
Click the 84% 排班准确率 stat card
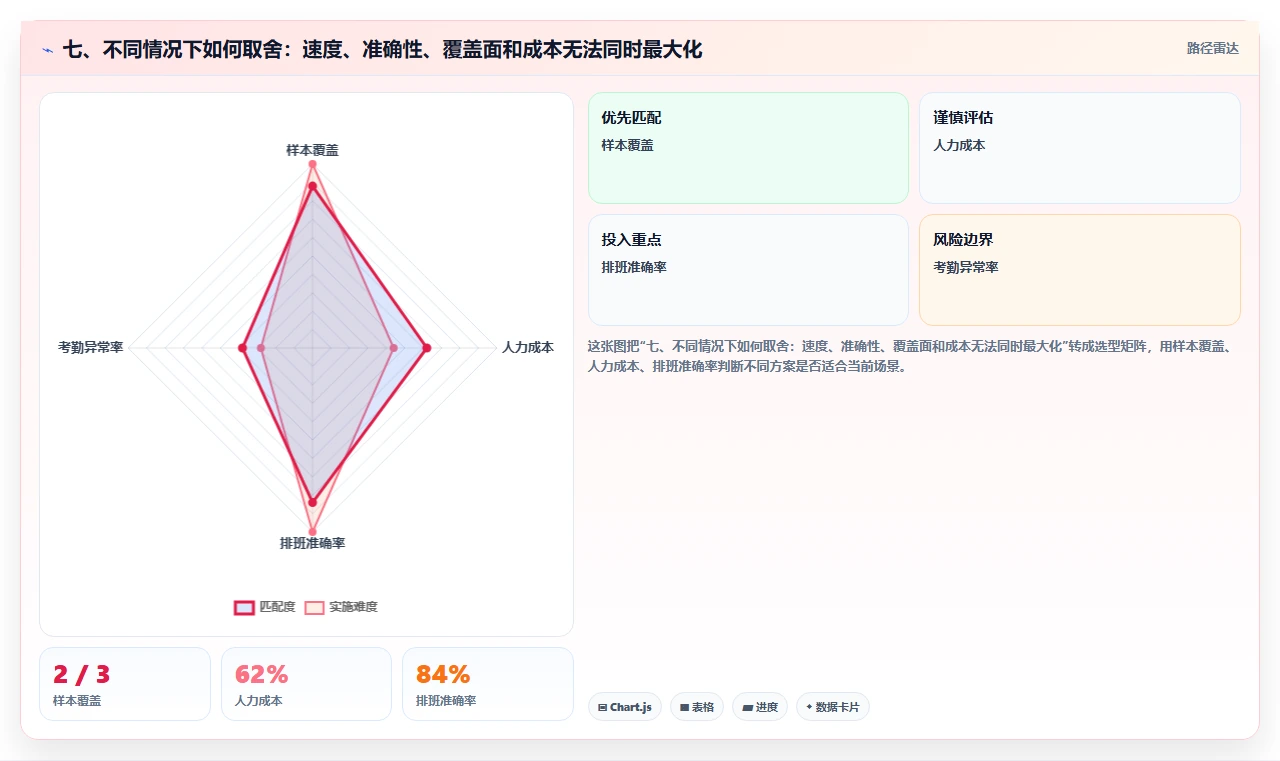coord(488,684)
